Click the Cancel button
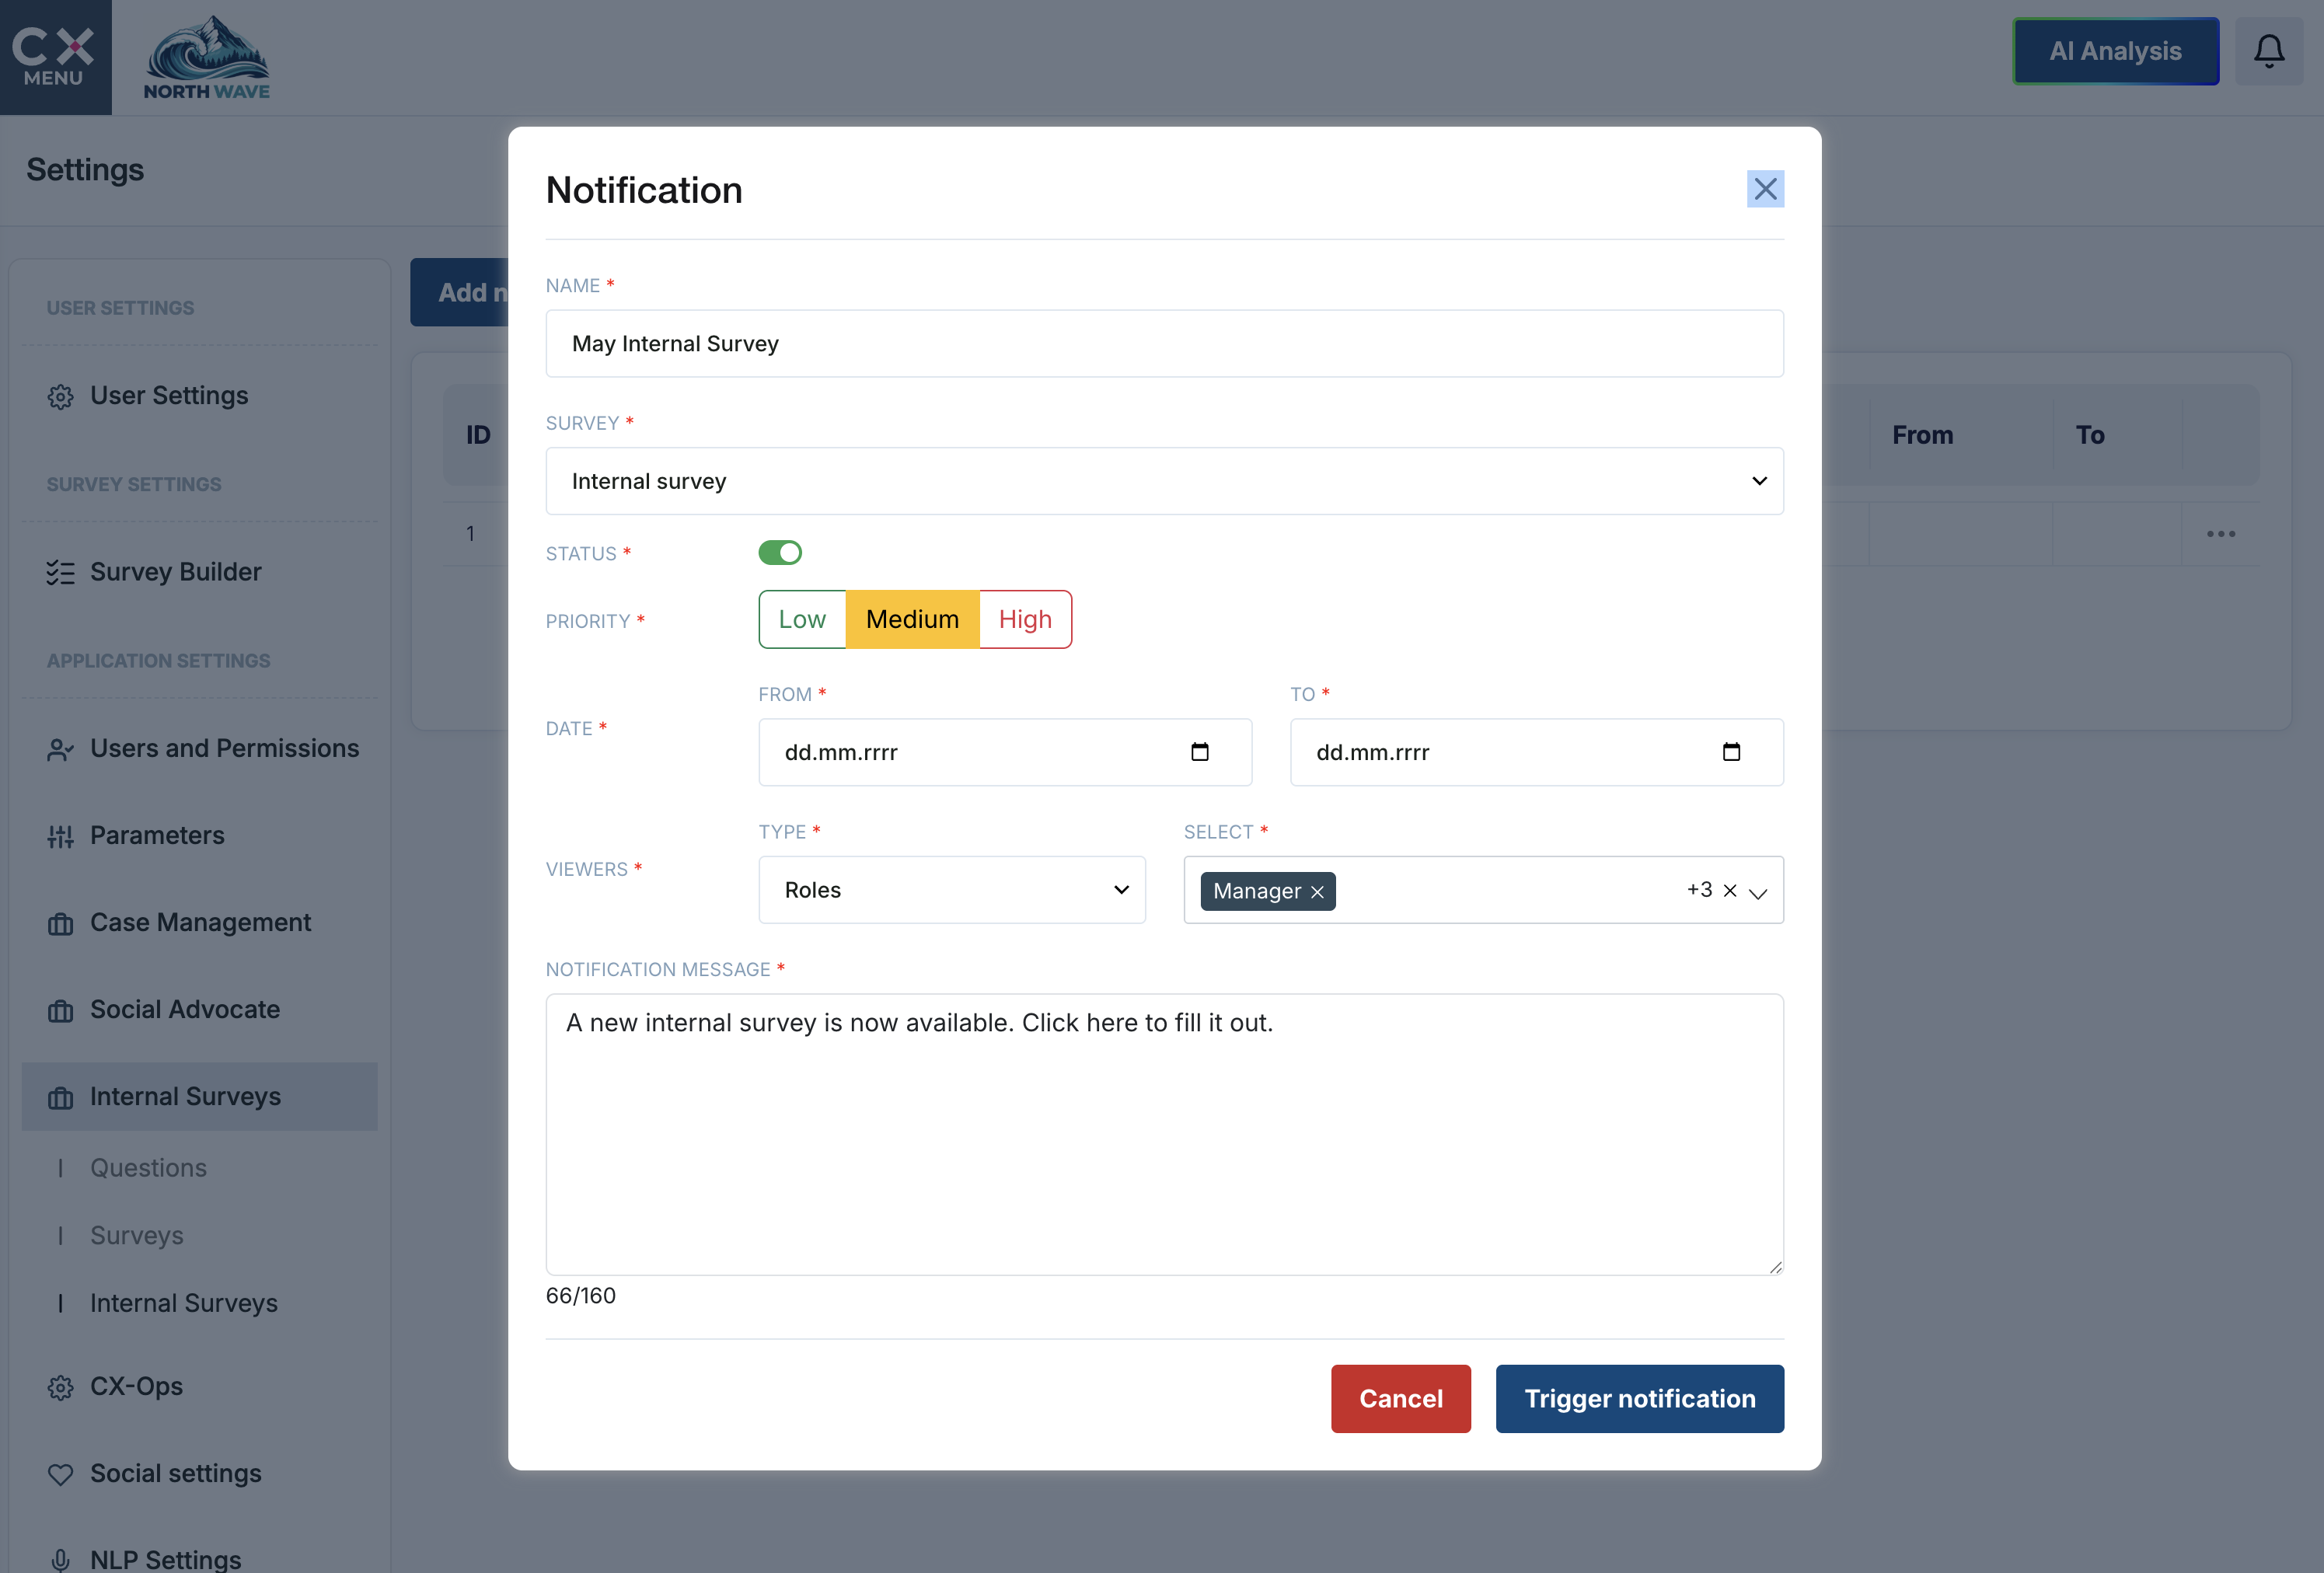The height and width of the screenshot is (1573, 2324). [x=1400, y=1399]
